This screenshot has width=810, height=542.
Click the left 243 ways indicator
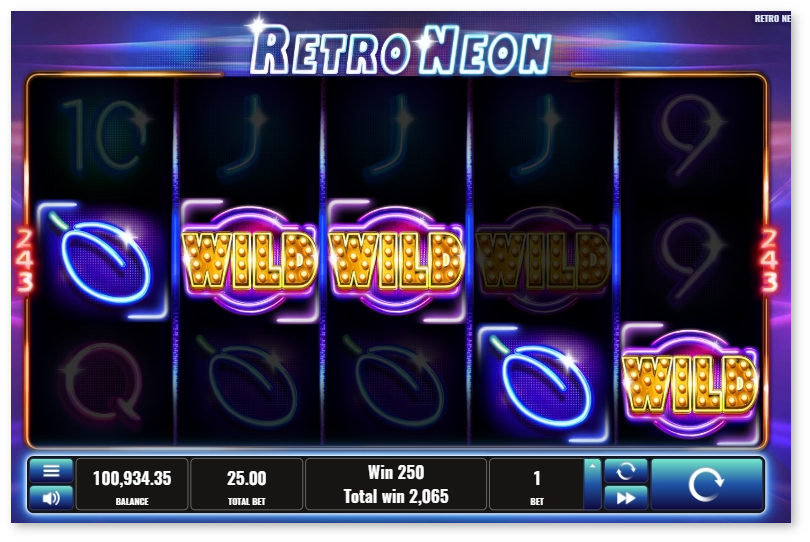coord(24,260)
